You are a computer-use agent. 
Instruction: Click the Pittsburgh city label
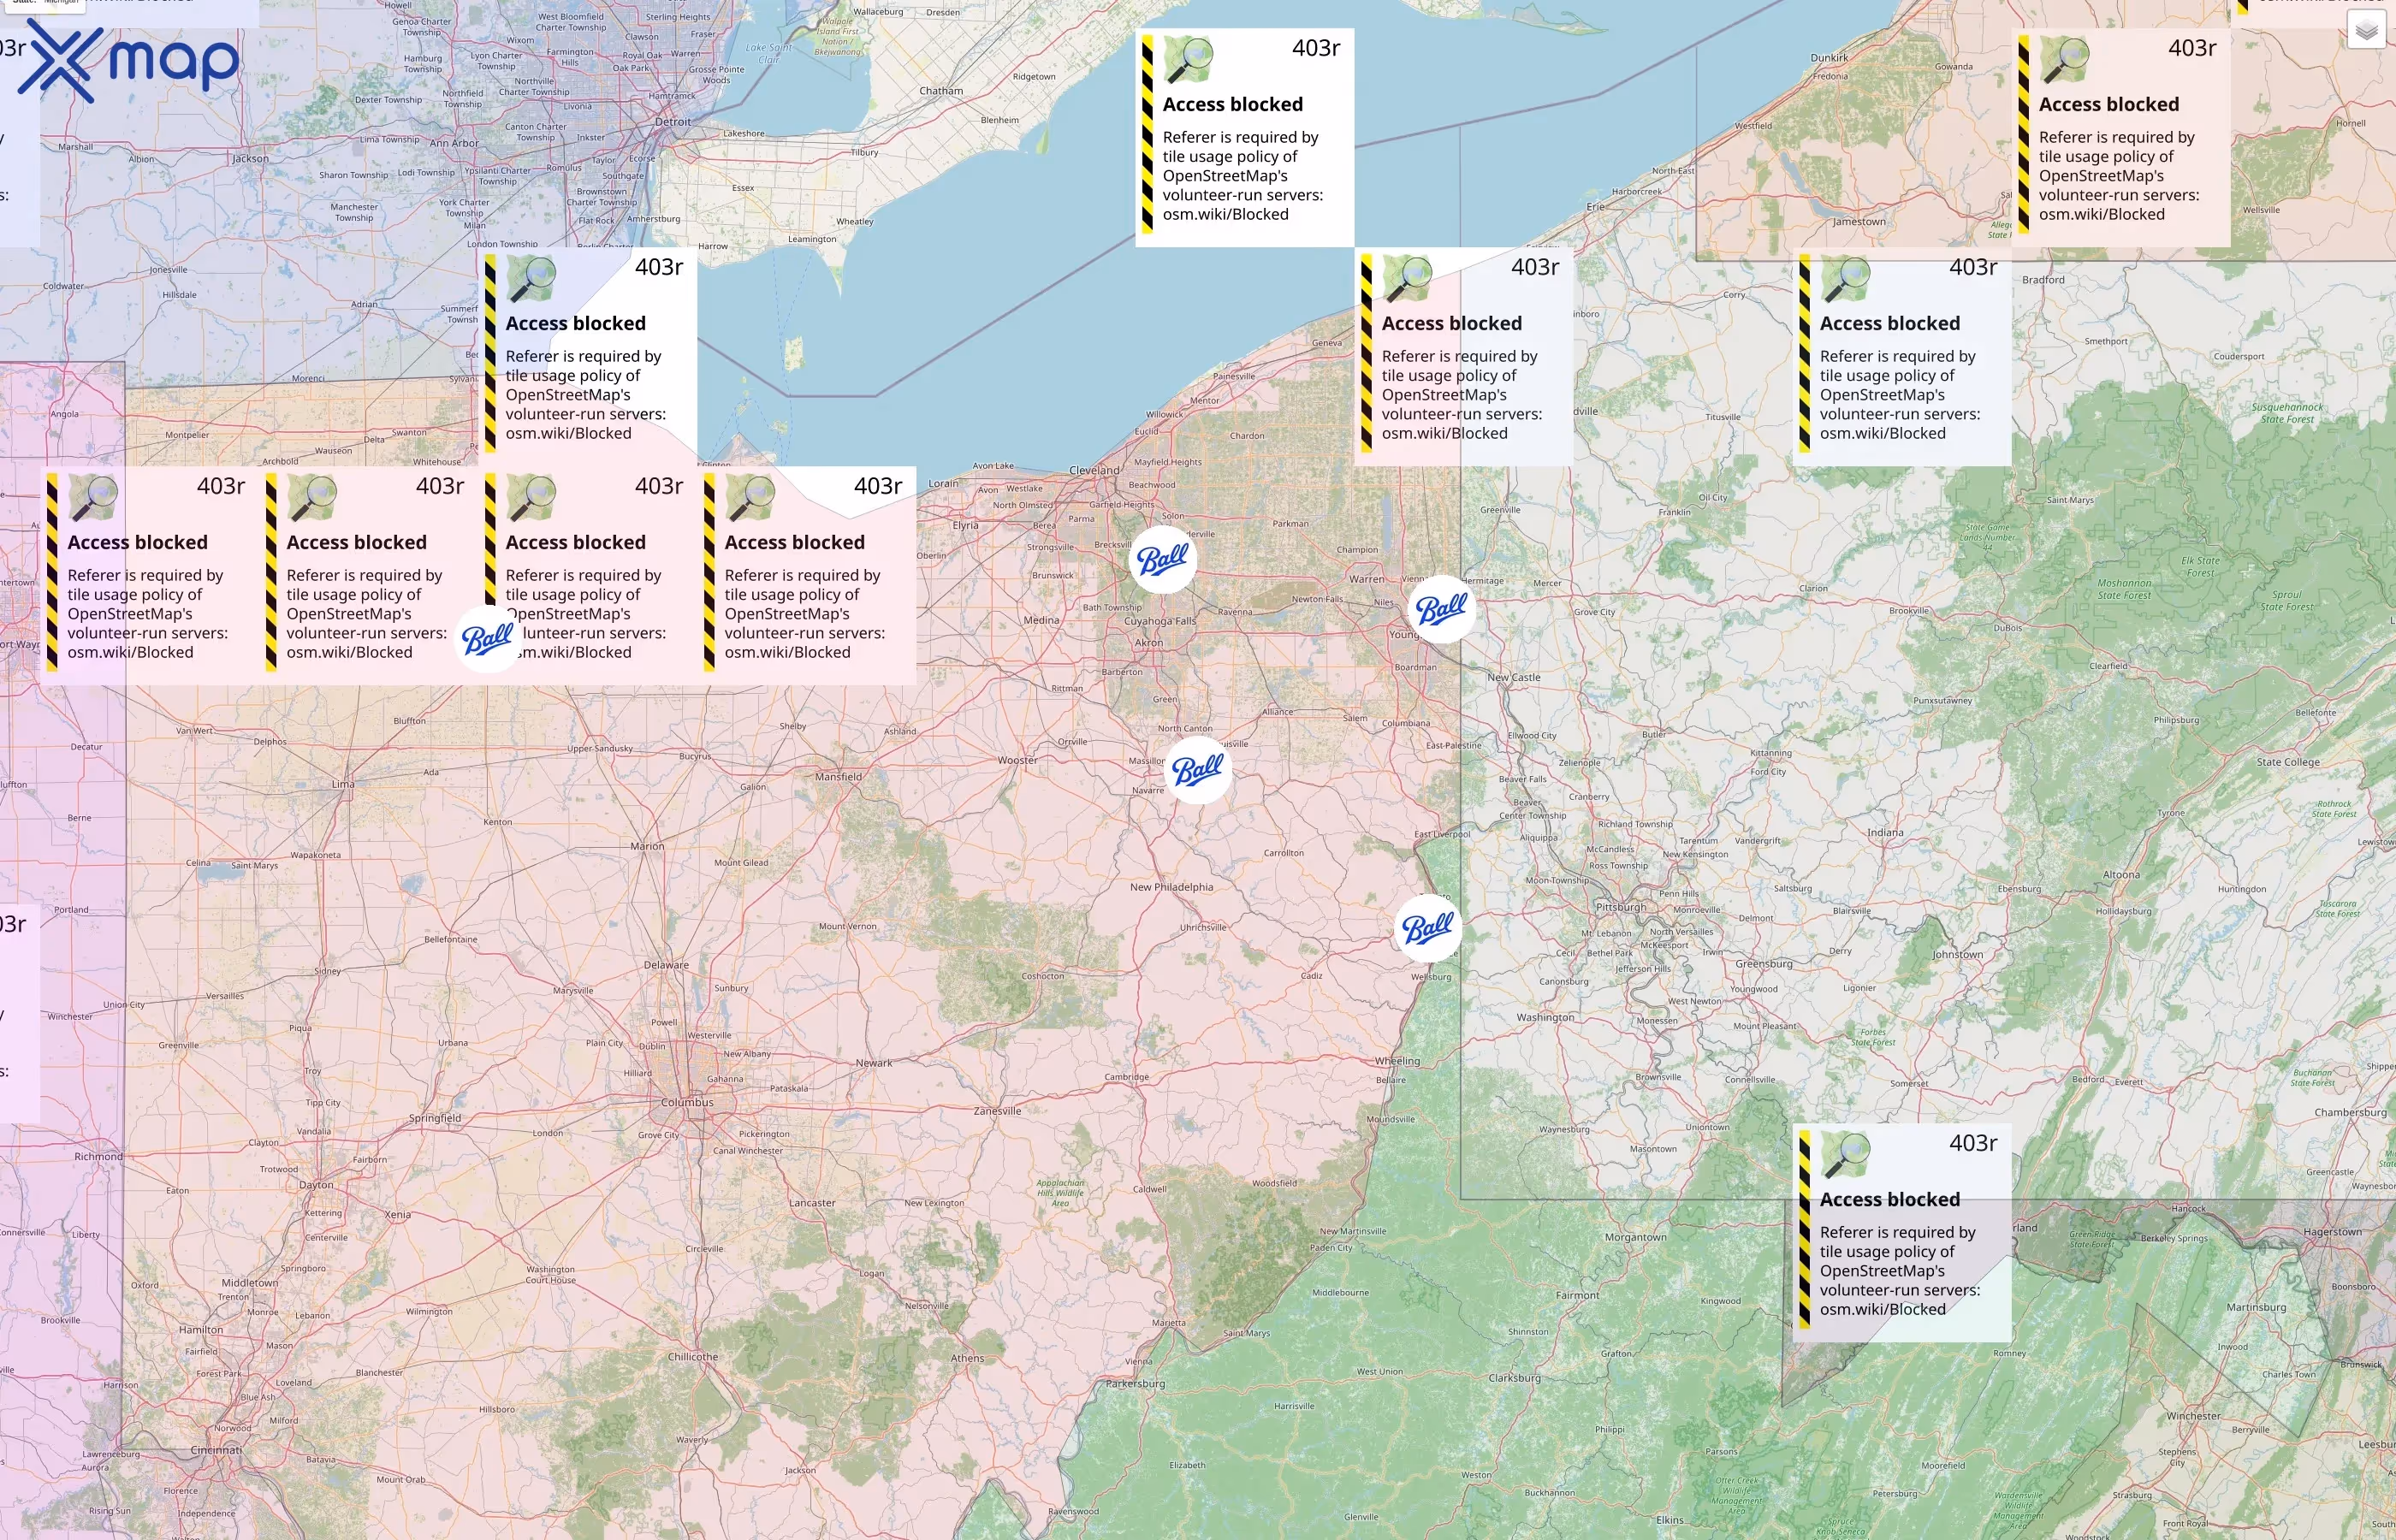click(x=1620, y=907)
